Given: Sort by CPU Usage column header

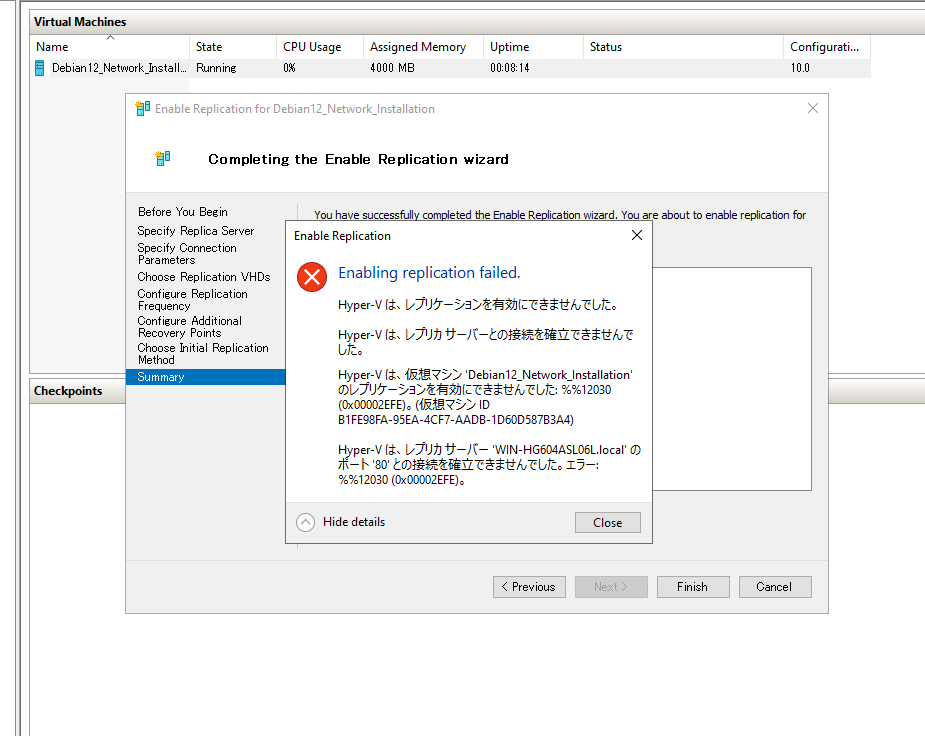Looking at the screenshot, I should [320, 47].
